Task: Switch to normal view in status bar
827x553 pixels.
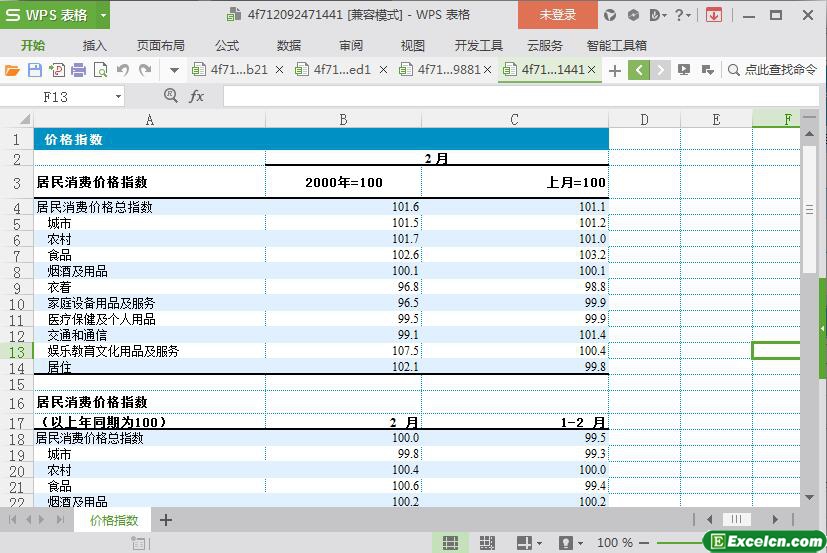Action: (451, 543)
